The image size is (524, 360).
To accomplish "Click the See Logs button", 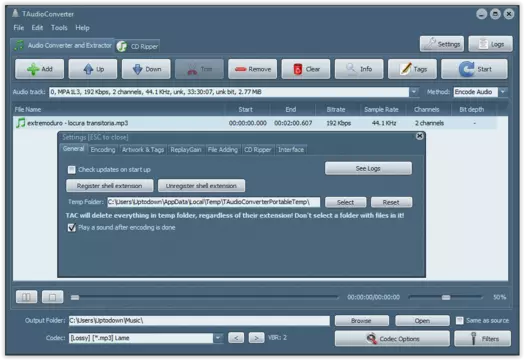I will pos(368,168).
